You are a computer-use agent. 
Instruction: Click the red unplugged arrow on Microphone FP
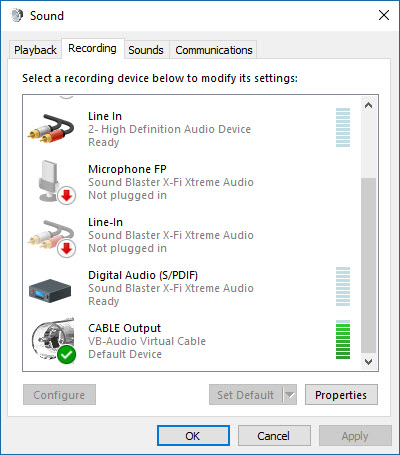click(67, 195)
